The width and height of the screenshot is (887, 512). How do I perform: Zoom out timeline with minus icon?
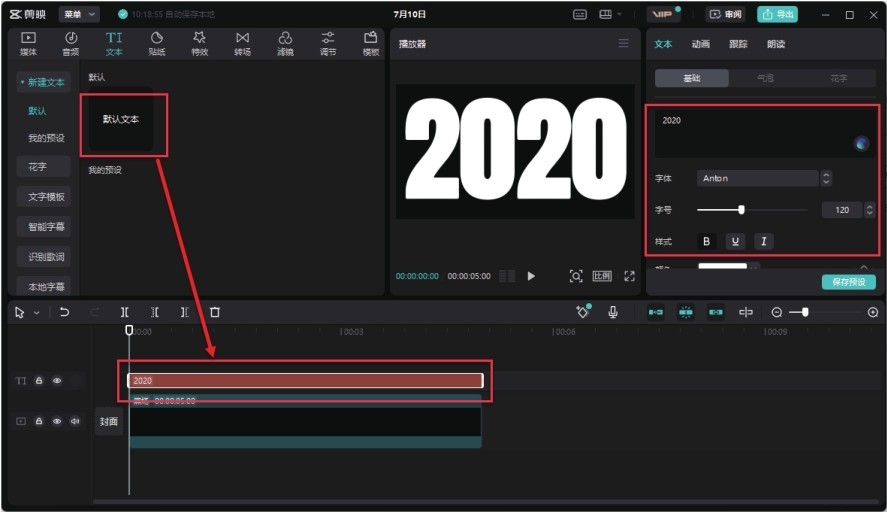coord(777,312)
